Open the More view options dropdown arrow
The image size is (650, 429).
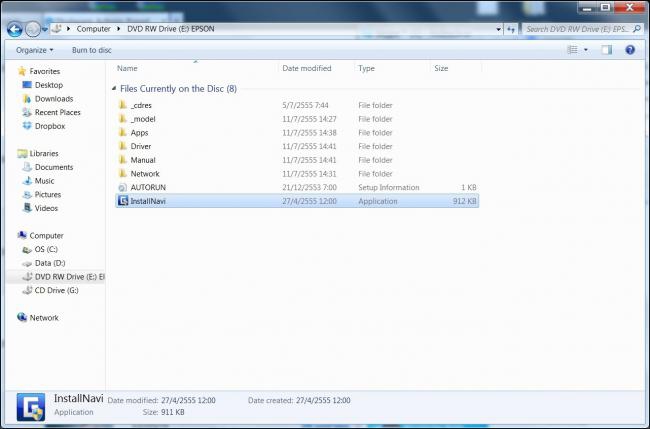click(x=586, y=50)
